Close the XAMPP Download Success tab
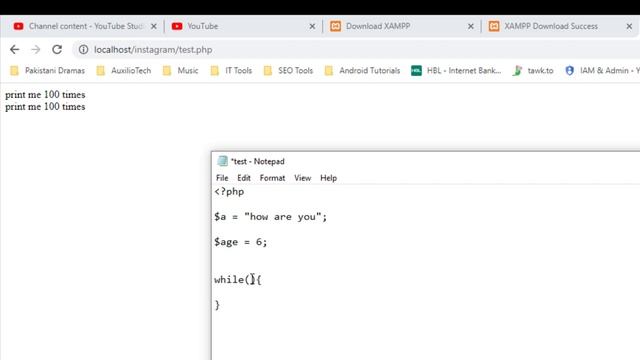The height and width of the screenshot is (360, 640). [629, 27]
